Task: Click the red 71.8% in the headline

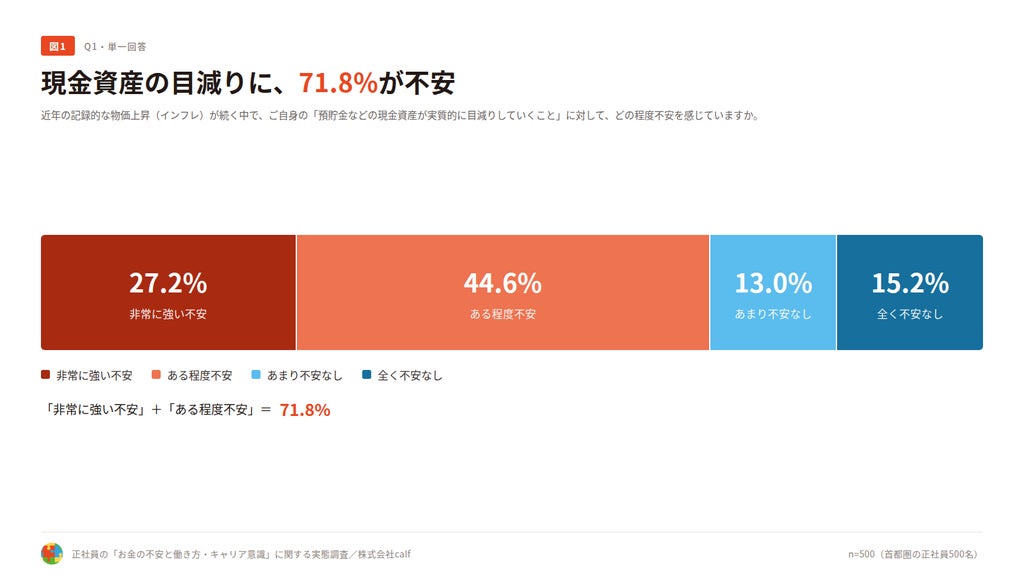Action: coord(338,83)
